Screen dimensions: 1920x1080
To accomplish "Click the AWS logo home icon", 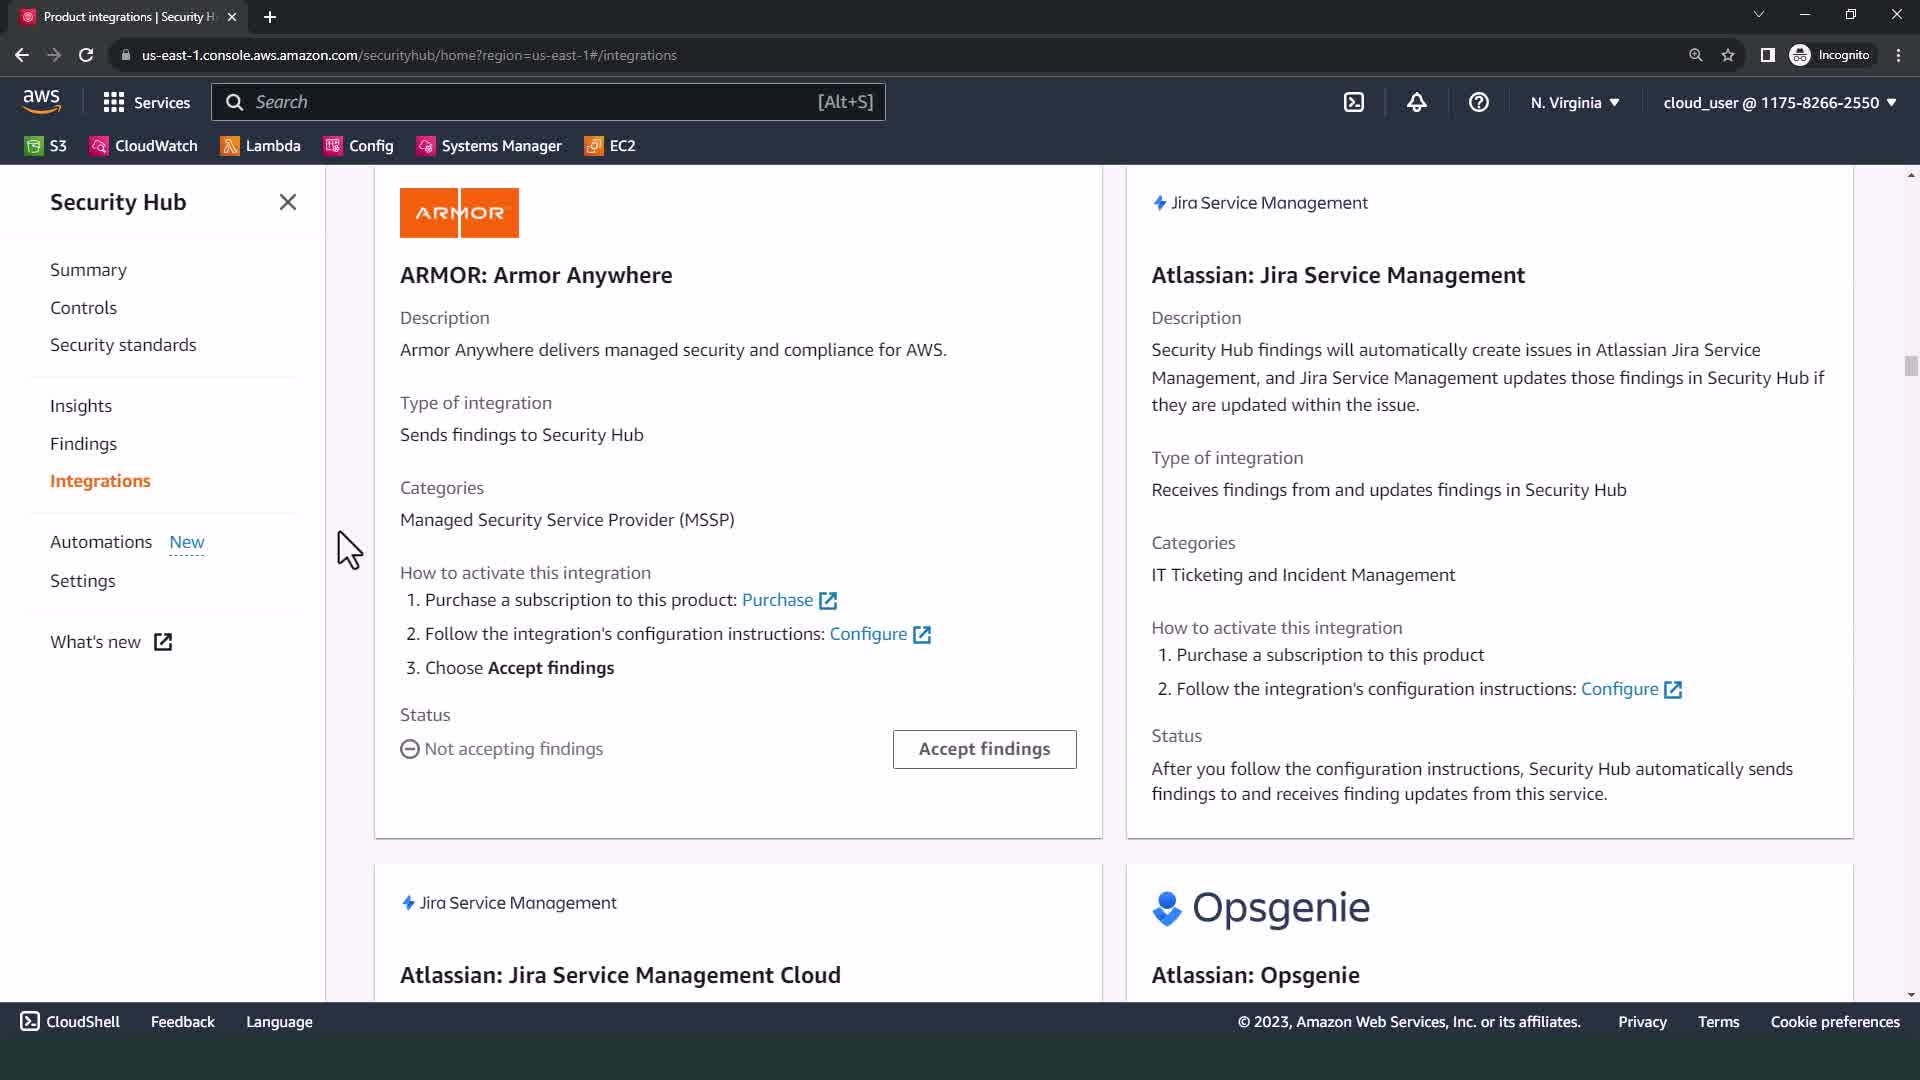I will pos(41,101).
